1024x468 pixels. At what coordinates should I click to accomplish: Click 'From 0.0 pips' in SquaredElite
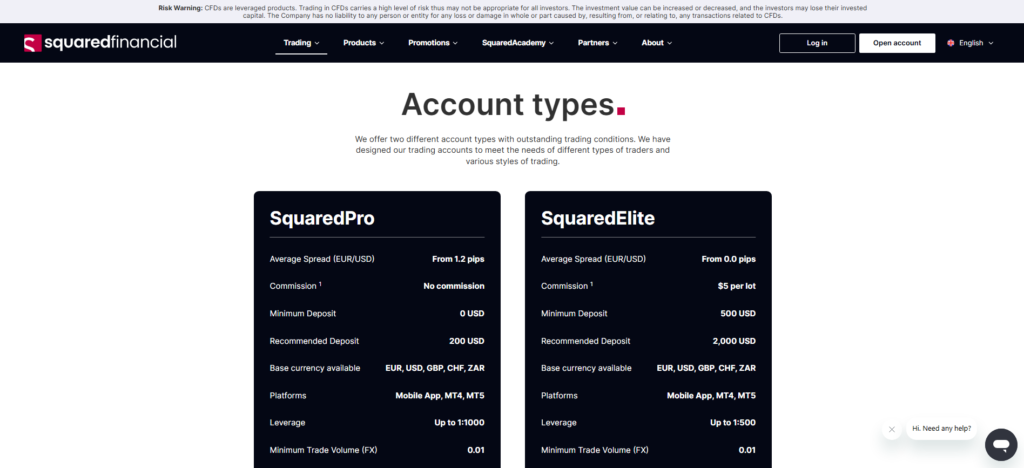(728, 259)
